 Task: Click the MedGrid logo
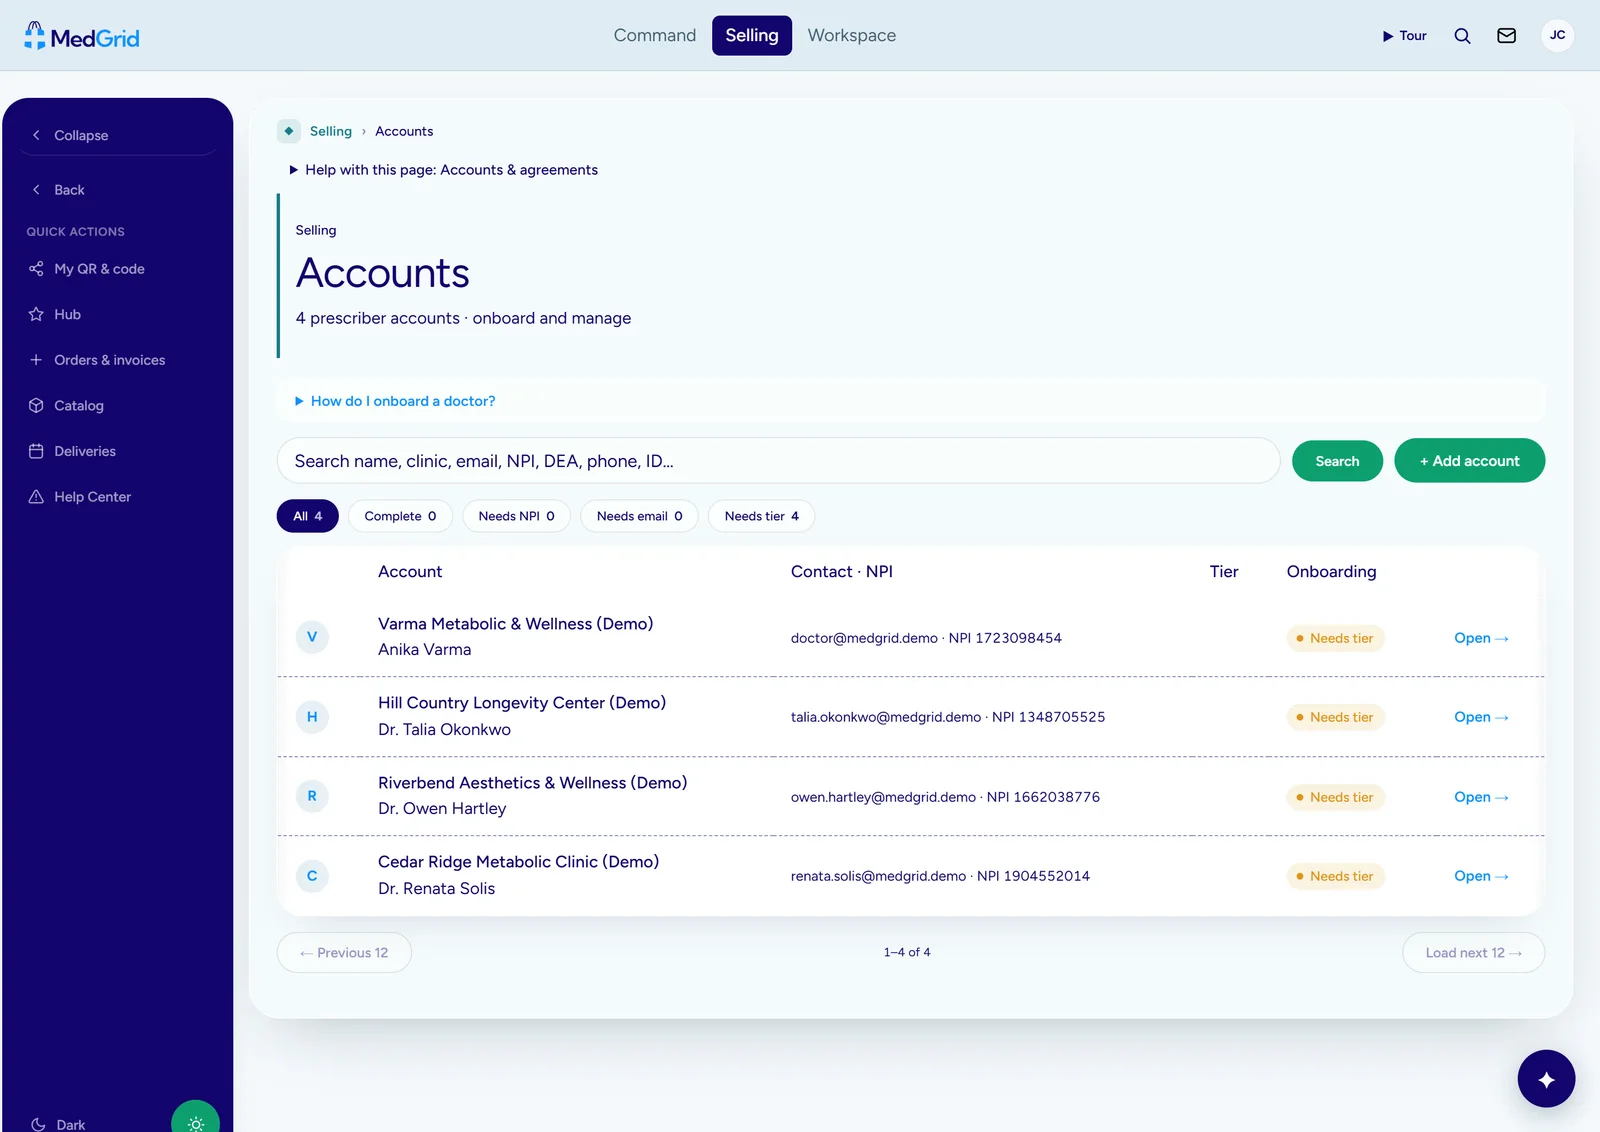(82, 37)
